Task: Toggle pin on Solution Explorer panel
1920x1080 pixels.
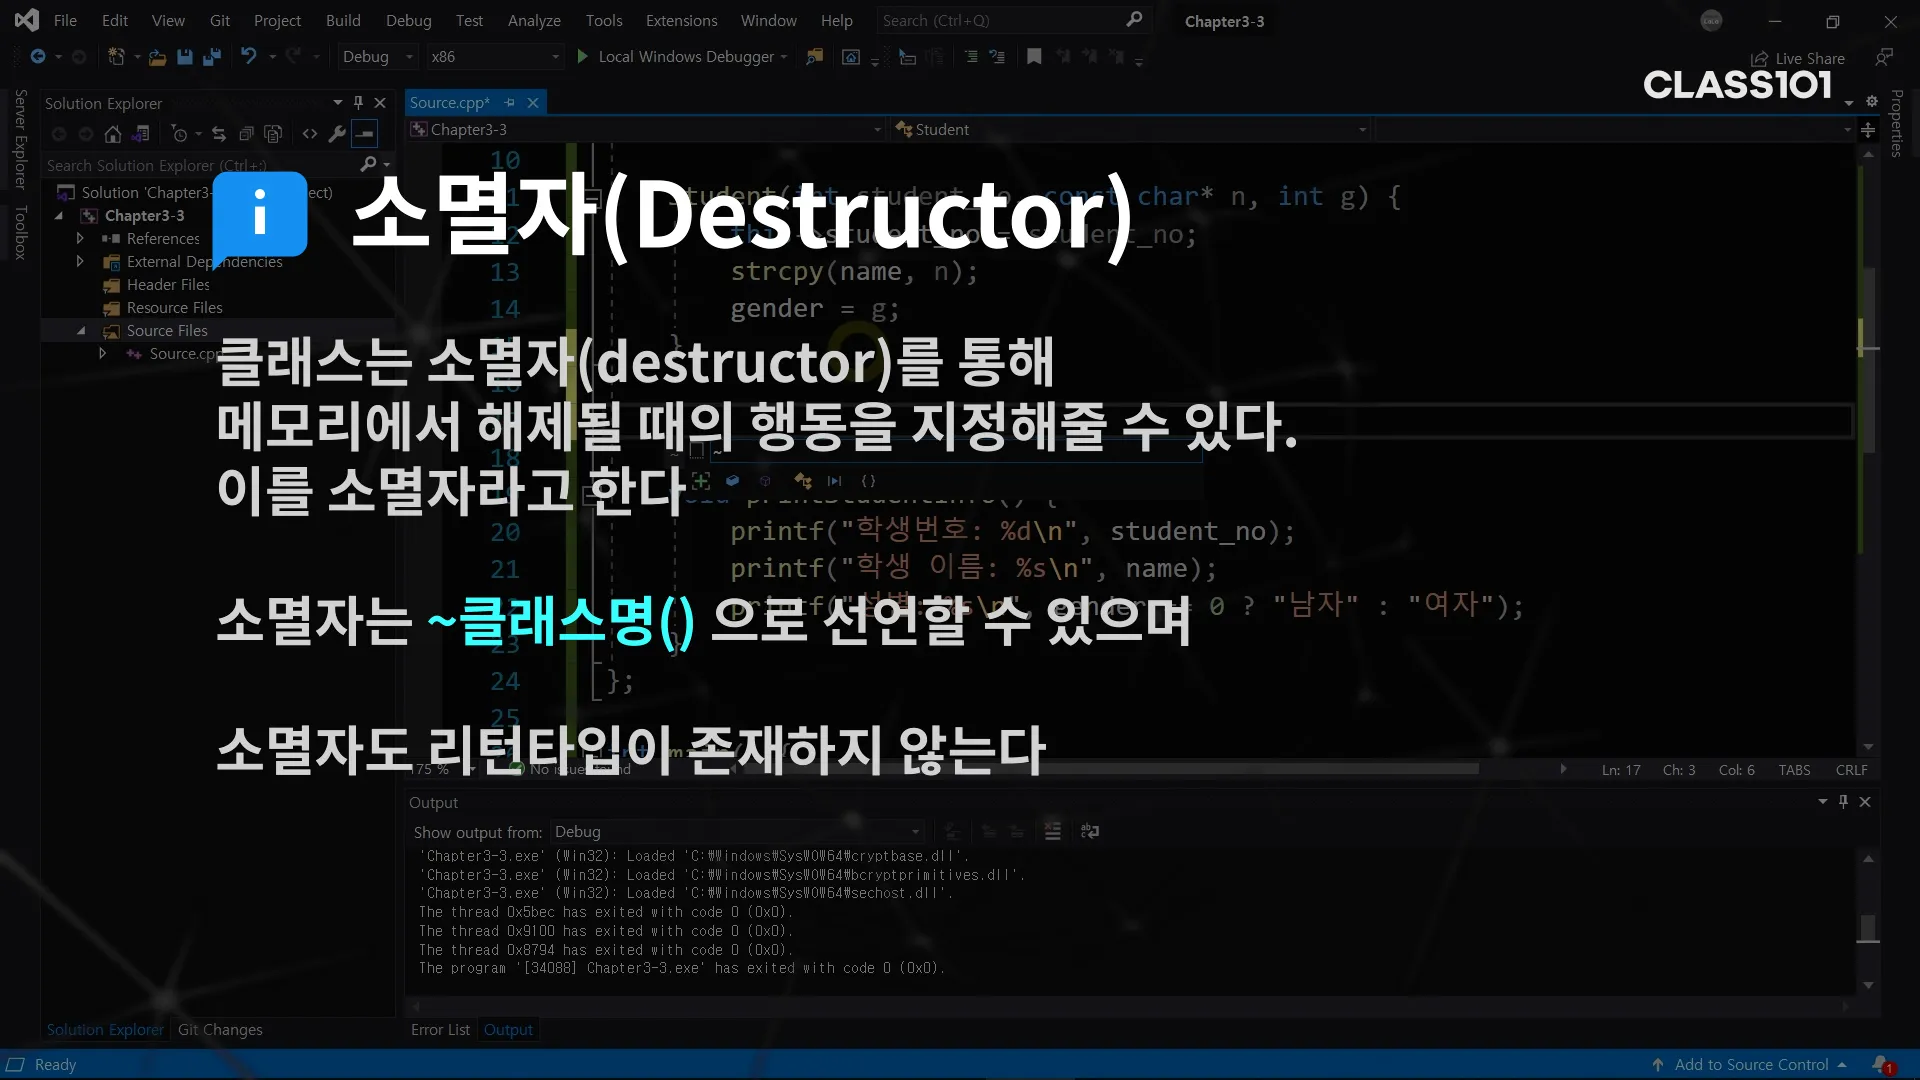Action: point(358,103)
